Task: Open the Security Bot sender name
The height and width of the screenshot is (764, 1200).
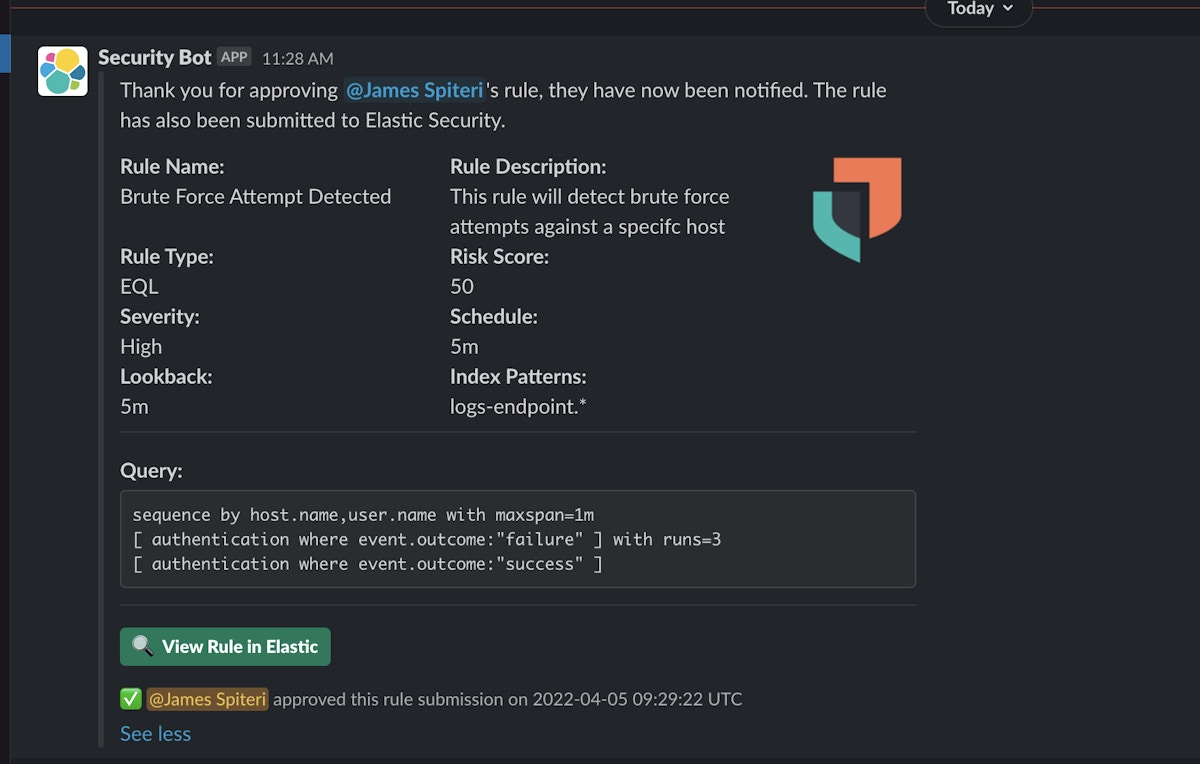Action: tap(155, 58)
